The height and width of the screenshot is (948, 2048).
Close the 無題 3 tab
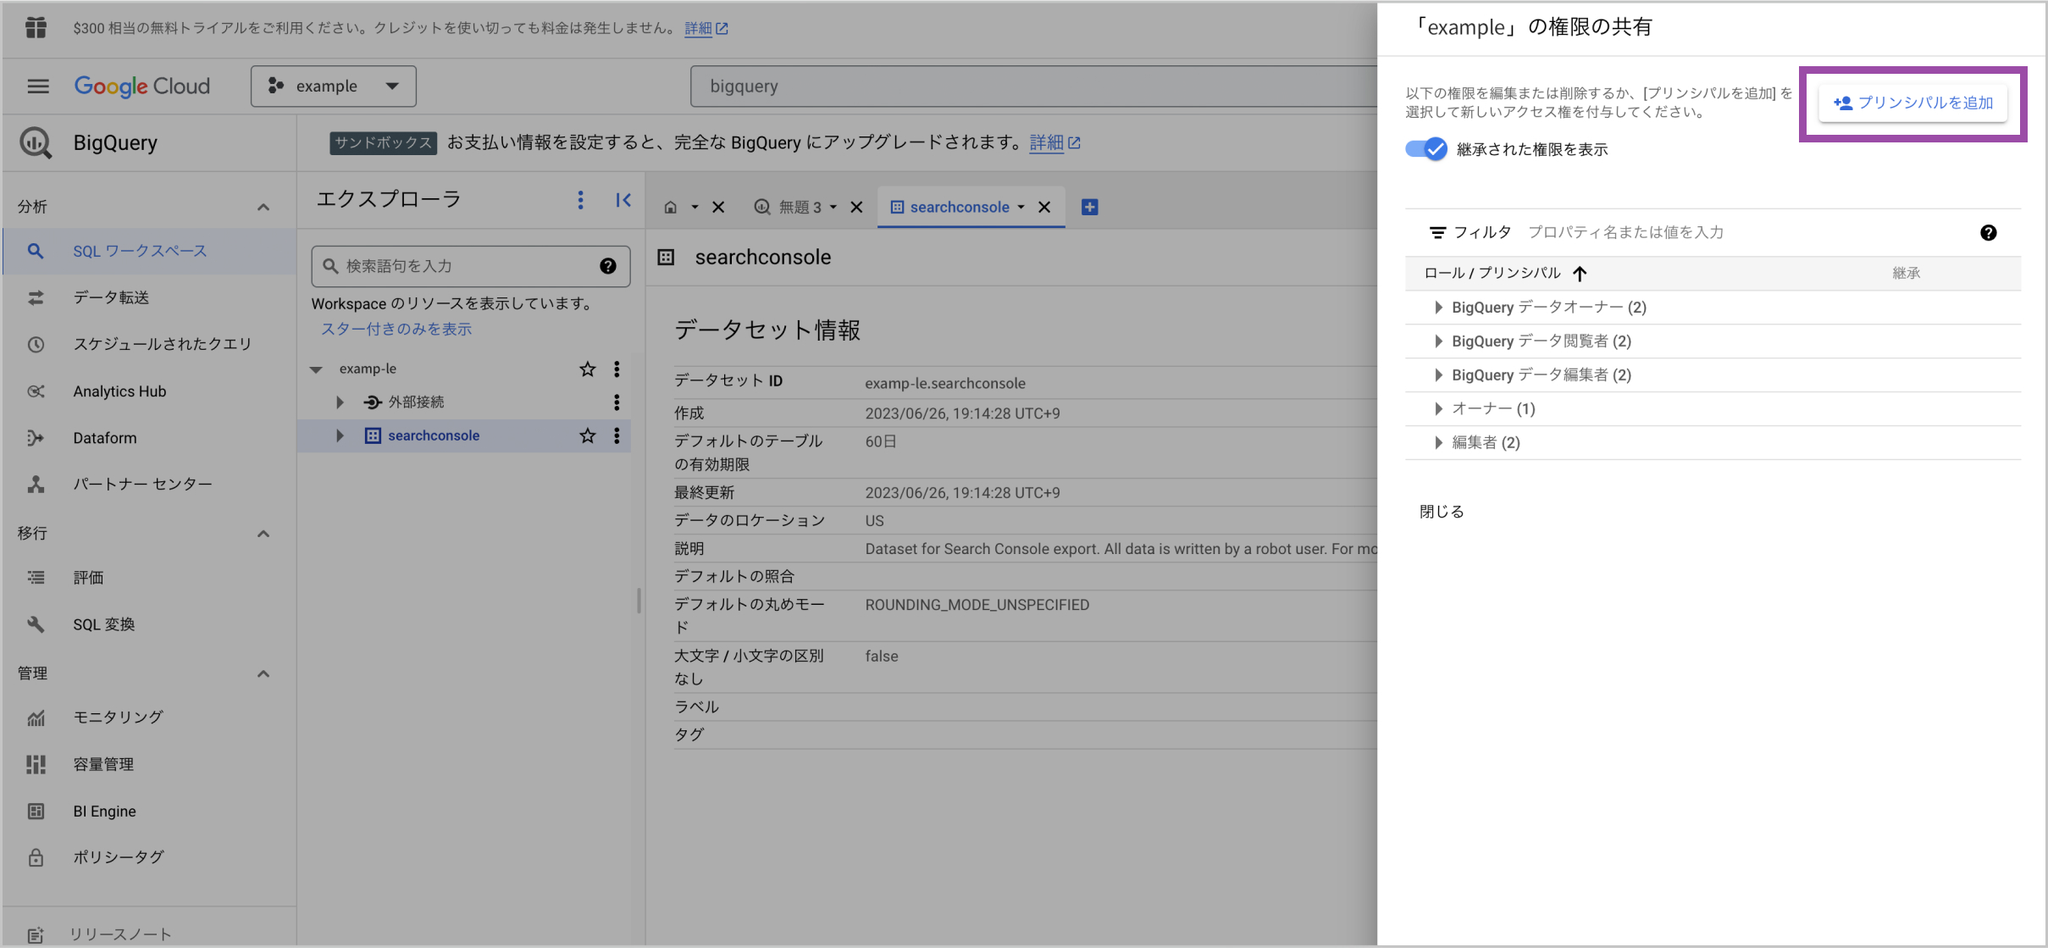856,207
